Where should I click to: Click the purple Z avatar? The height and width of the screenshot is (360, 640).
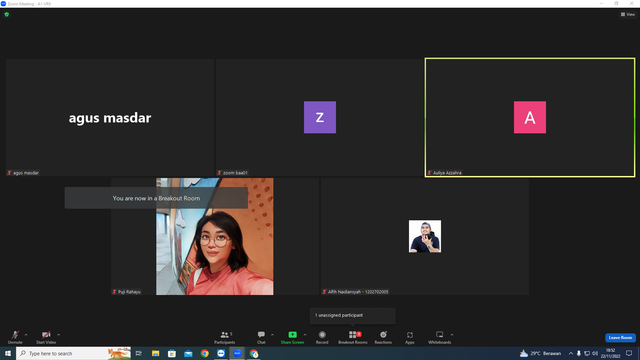[x=320, y=117]
